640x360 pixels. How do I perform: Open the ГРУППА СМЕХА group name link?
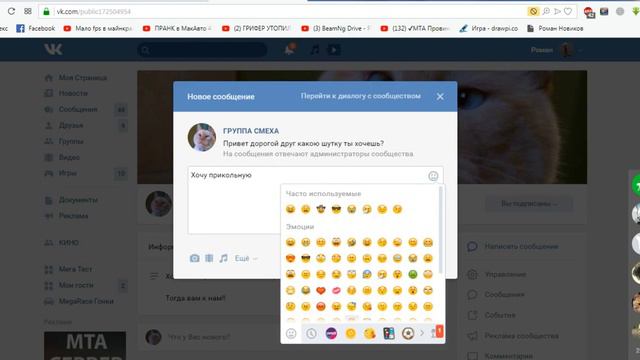(251, 131)
